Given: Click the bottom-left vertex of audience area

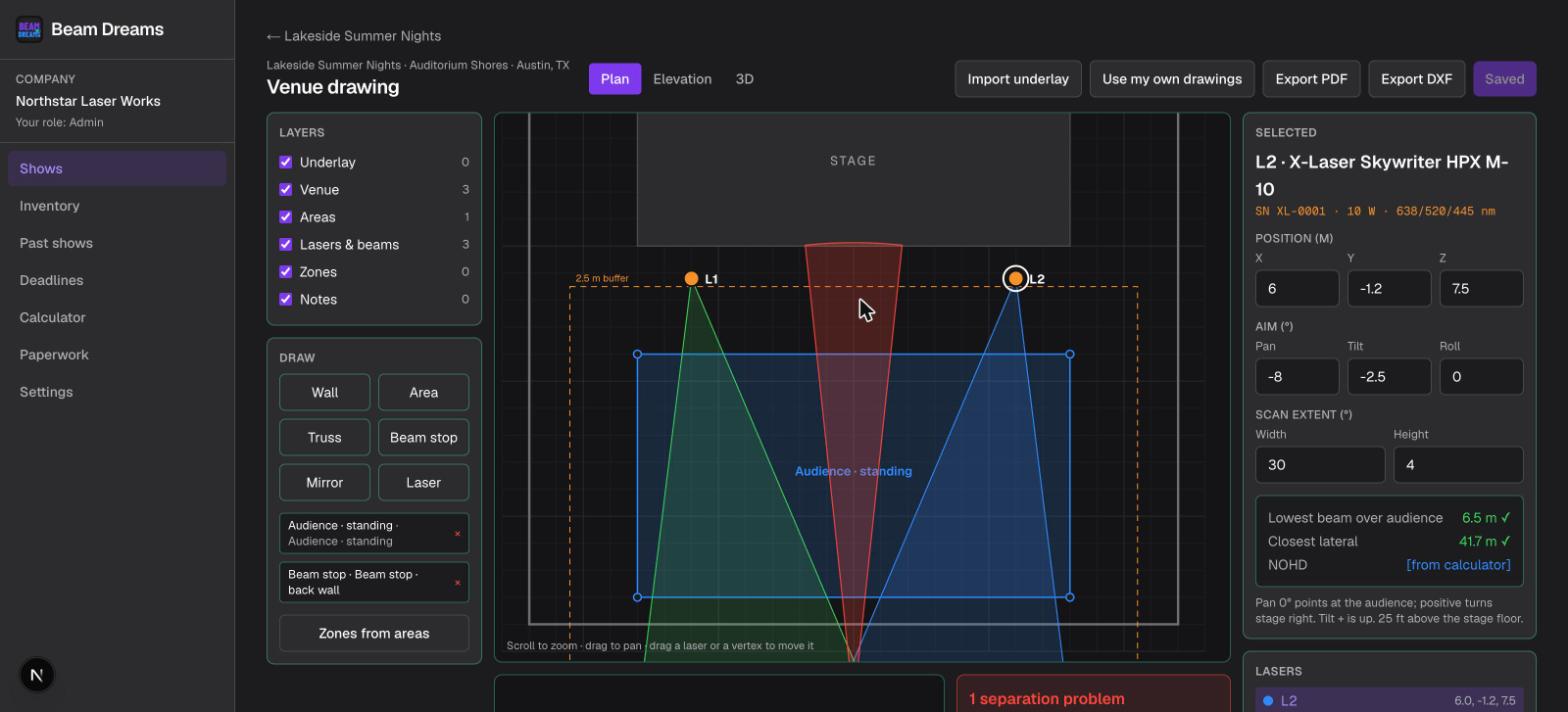Looking at the screenshot, I should tap(638, 597).
